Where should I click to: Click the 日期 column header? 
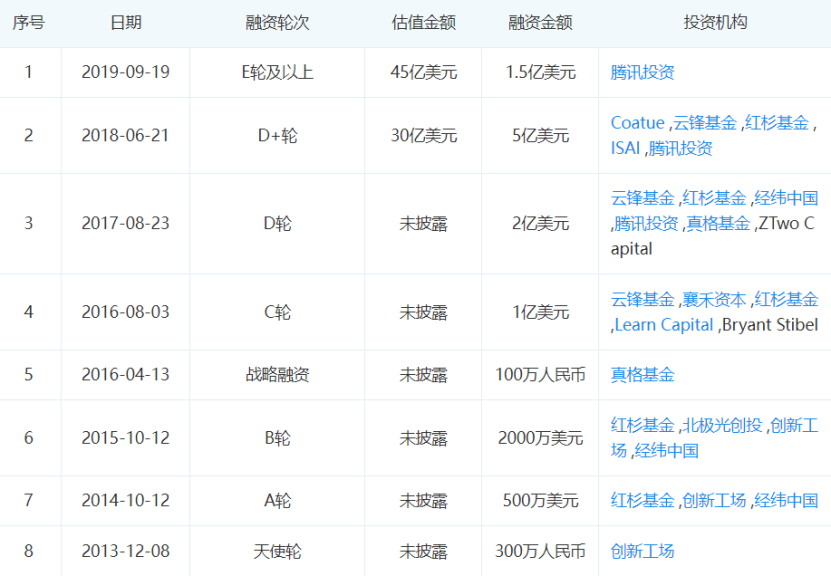coord(126,23)
